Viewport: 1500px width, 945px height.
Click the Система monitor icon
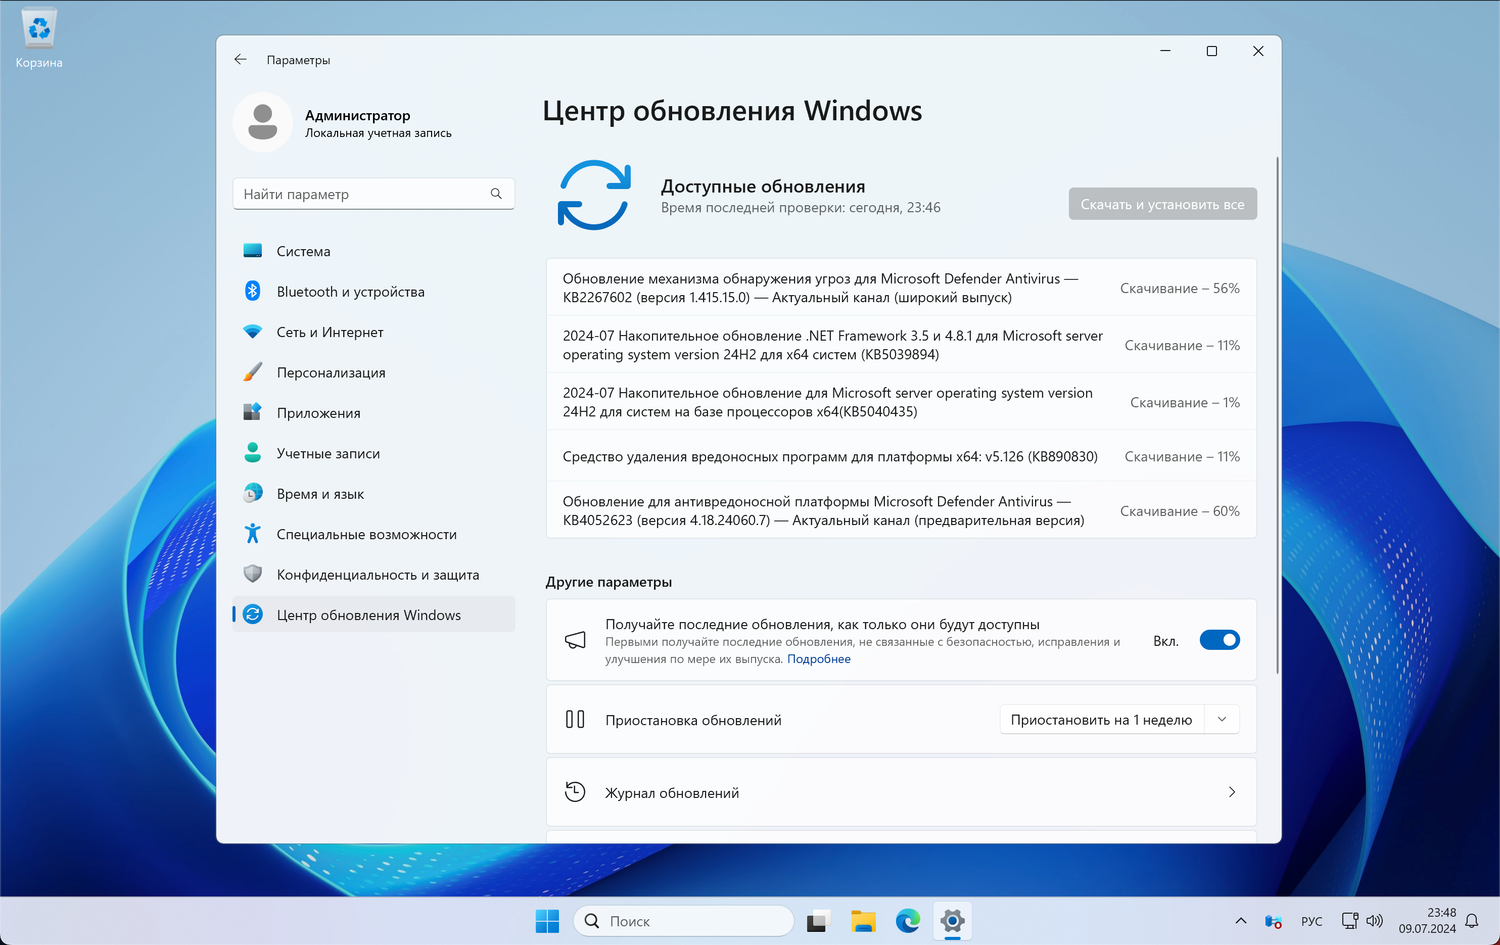tap(253, 251)
